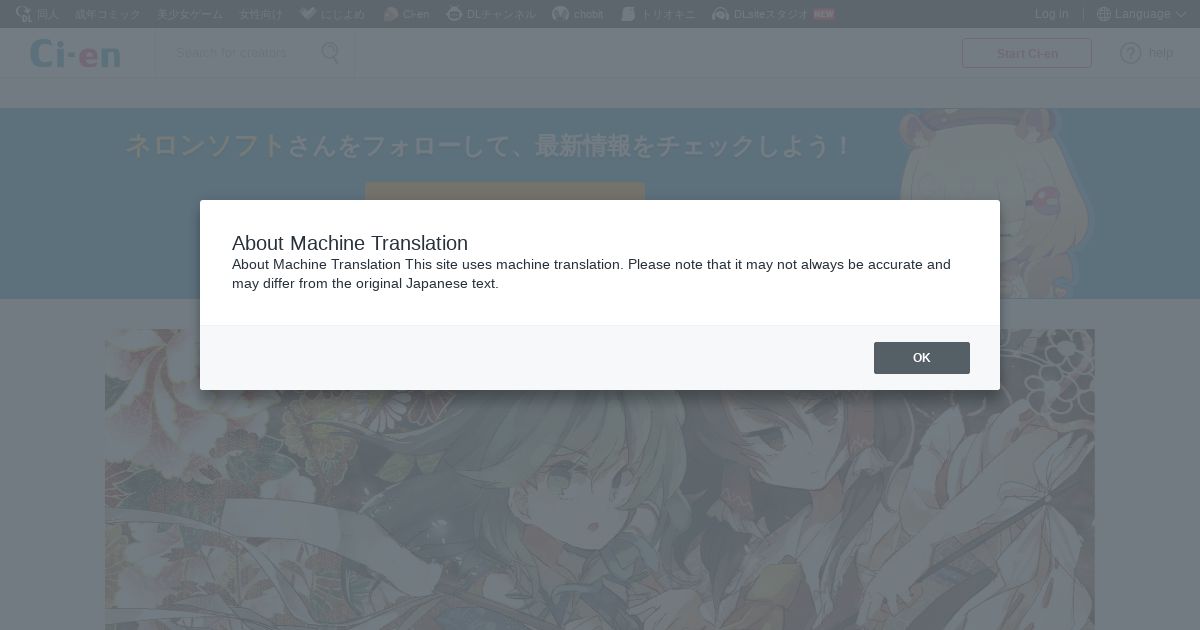Click the orange follow button in banner

click(504, 191)
